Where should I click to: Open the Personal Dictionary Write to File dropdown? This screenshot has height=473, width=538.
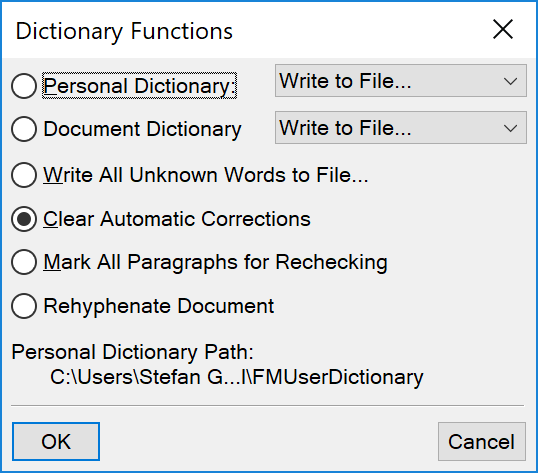[400, 81]
